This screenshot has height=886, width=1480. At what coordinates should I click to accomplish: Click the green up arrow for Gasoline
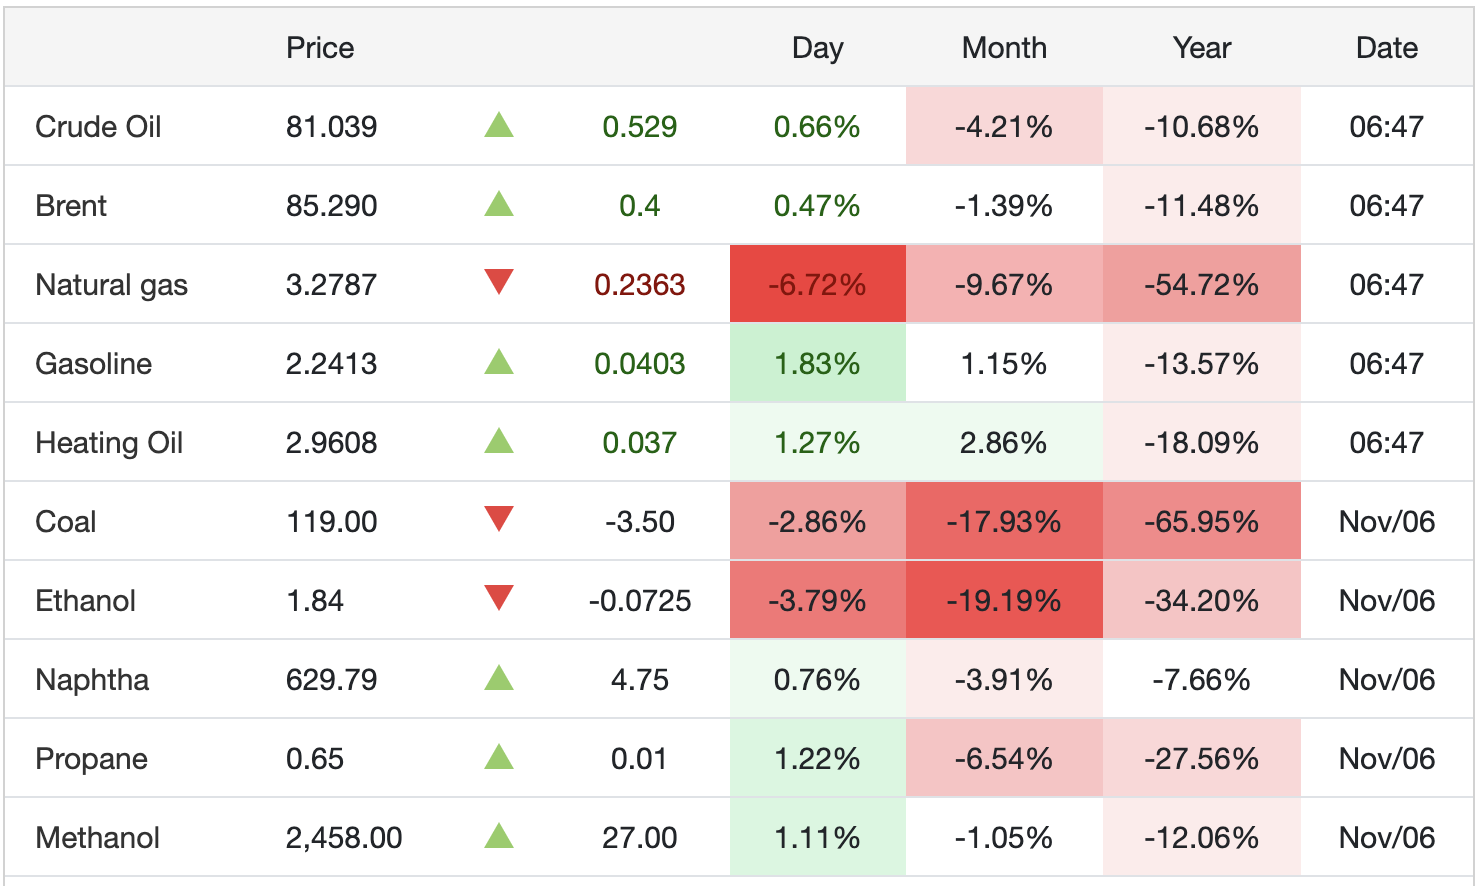coord(499,362)
